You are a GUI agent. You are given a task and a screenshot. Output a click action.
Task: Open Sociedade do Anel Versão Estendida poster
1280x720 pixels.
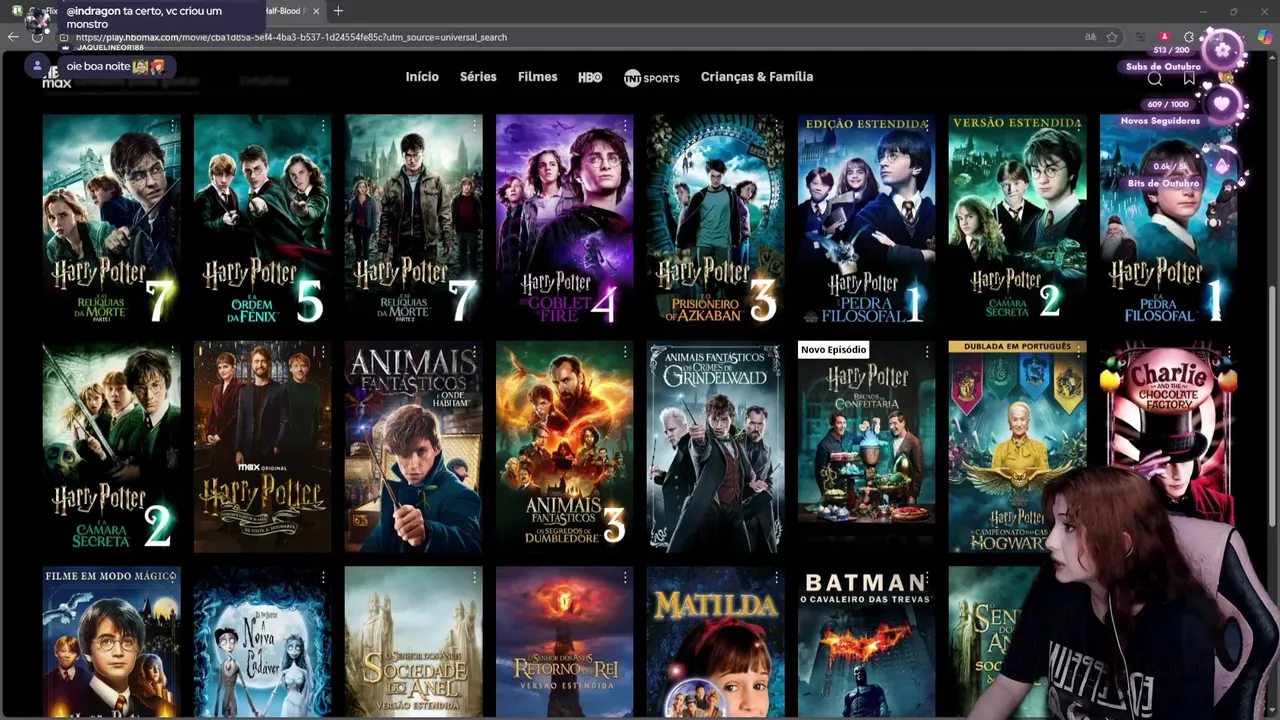click(413, 640)
